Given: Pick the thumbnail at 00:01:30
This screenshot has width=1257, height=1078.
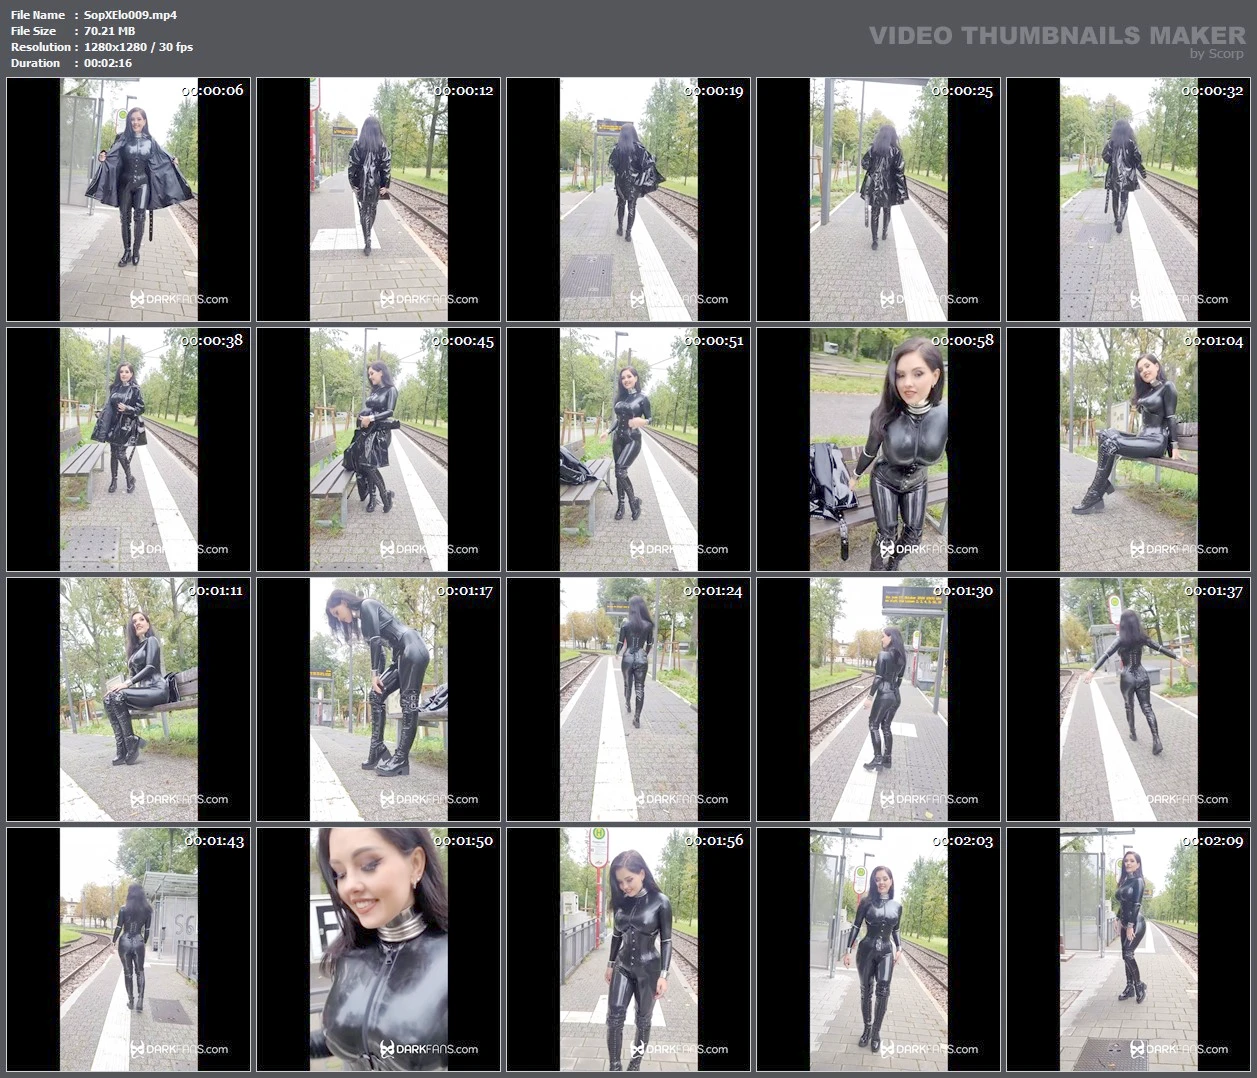Looking at the screenshot, I should click(x=878, y=699).
